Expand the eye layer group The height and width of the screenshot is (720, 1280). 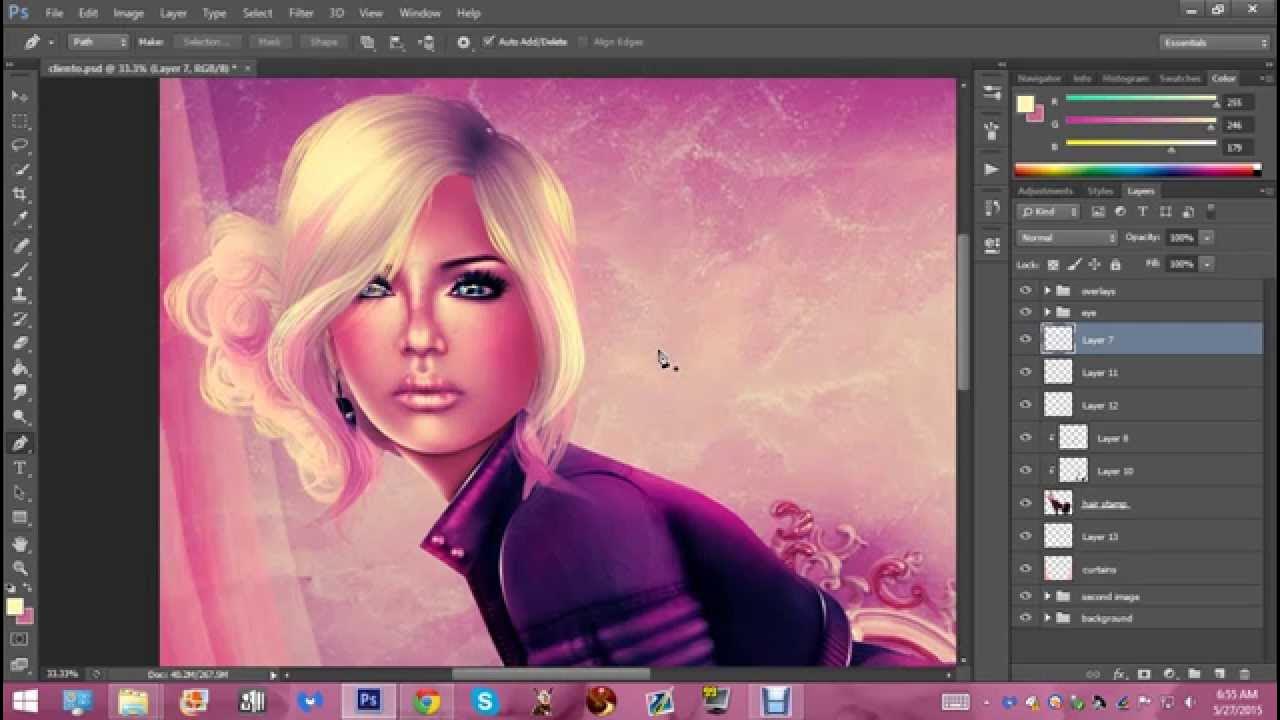click(1047, 312)
